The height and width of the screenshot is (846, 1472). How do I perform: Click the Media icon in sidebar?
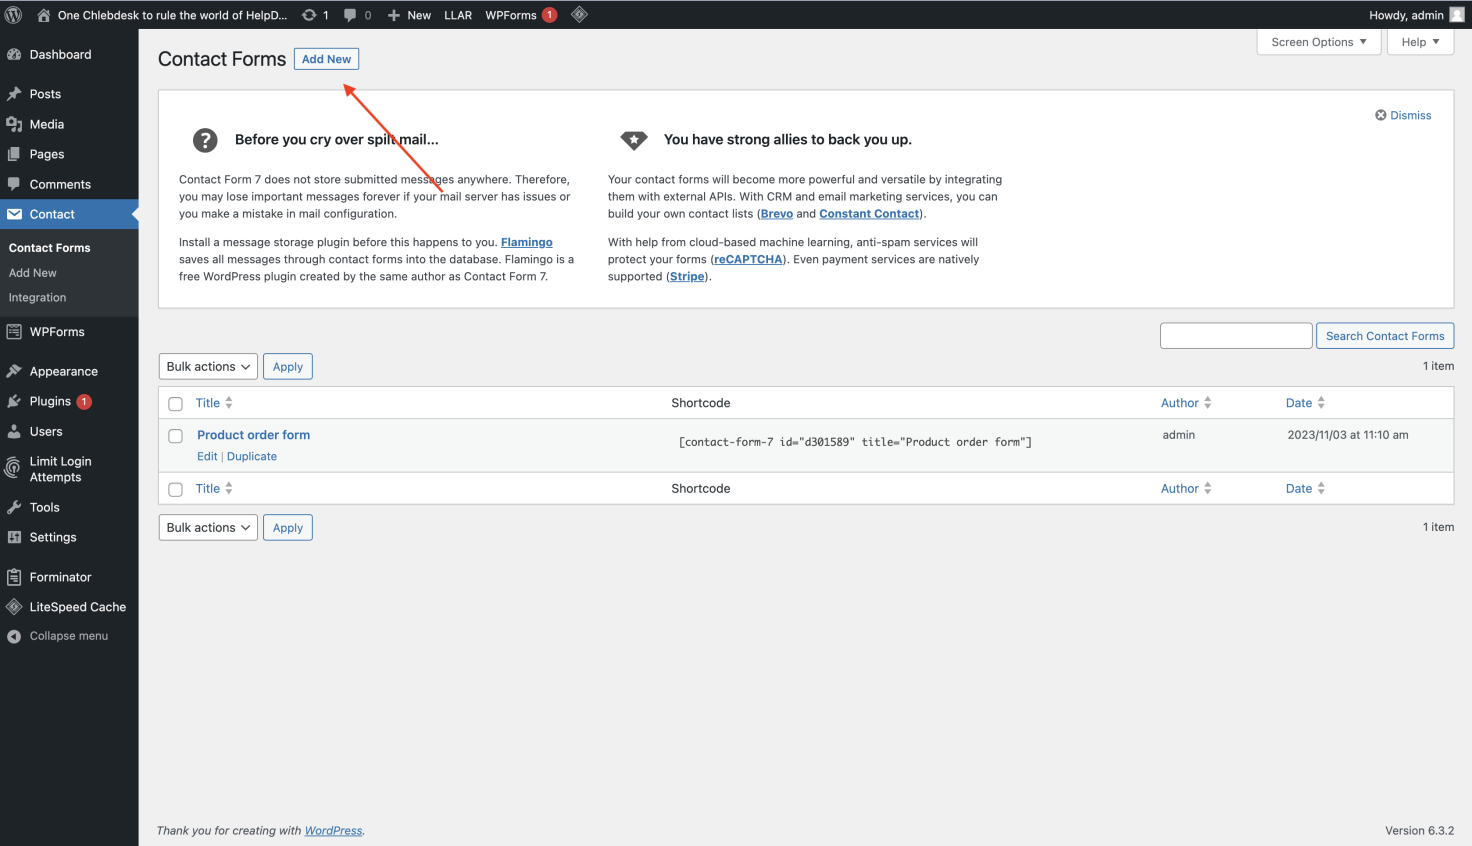tap(14, 124)
